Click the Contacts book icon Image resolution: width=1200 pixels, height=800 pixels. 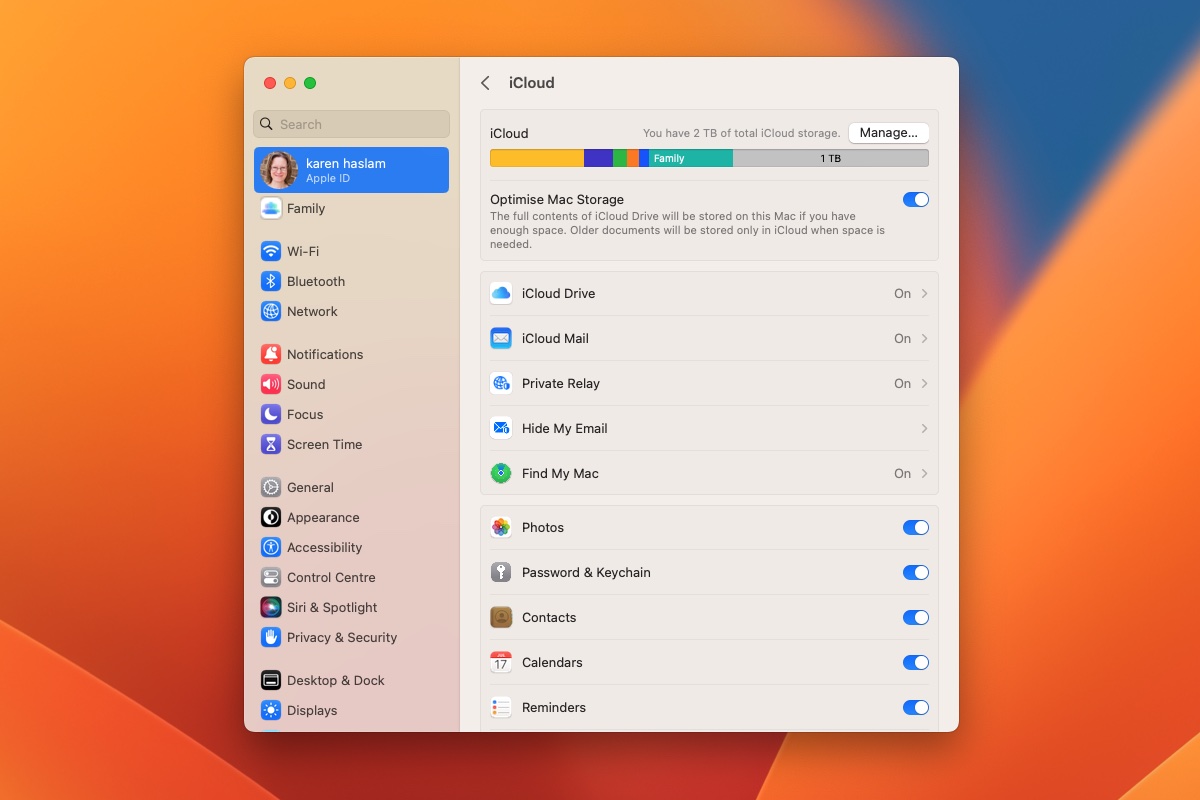(x=501, y=617)
